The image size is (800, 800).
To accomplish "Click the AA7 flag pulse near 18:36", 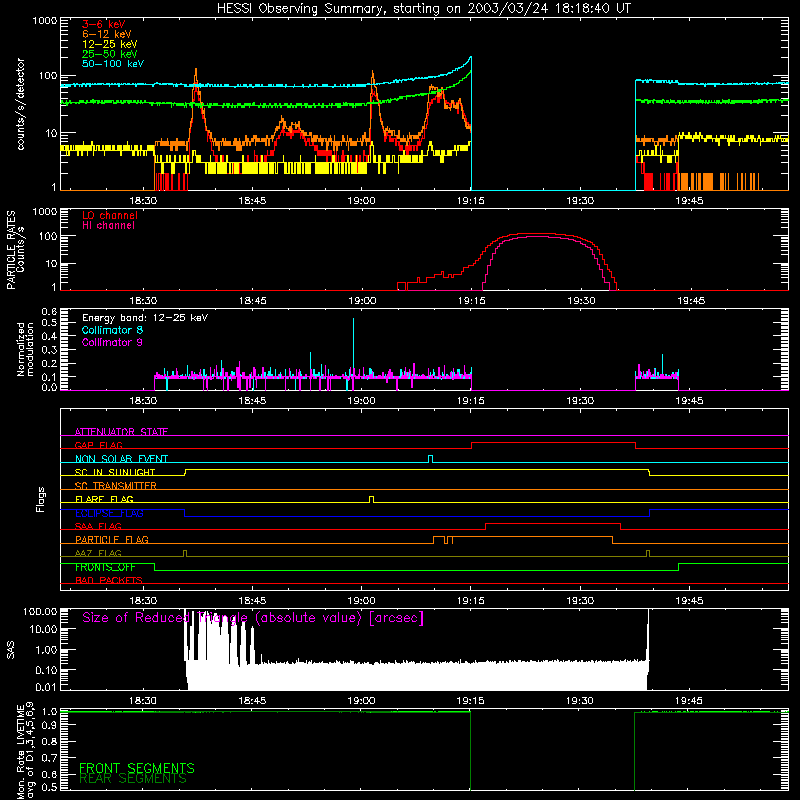I will tap(185, 553).
